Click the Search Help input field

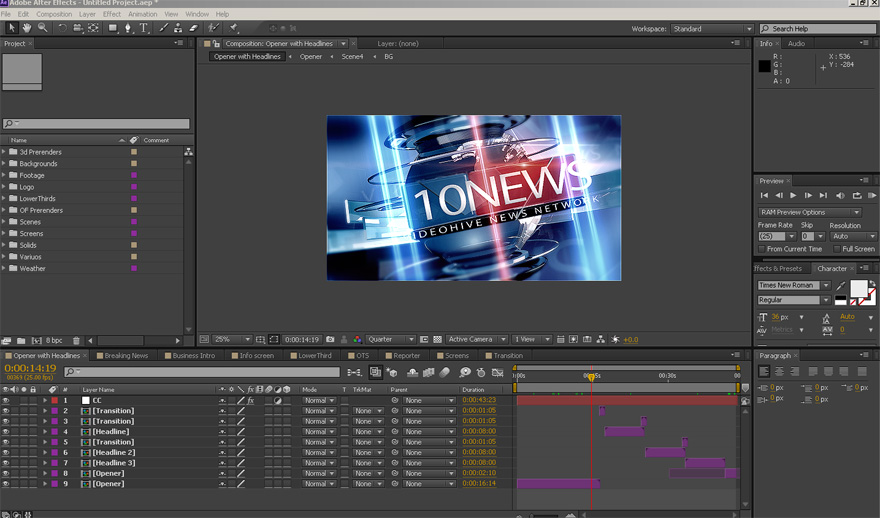click(817, 29)
